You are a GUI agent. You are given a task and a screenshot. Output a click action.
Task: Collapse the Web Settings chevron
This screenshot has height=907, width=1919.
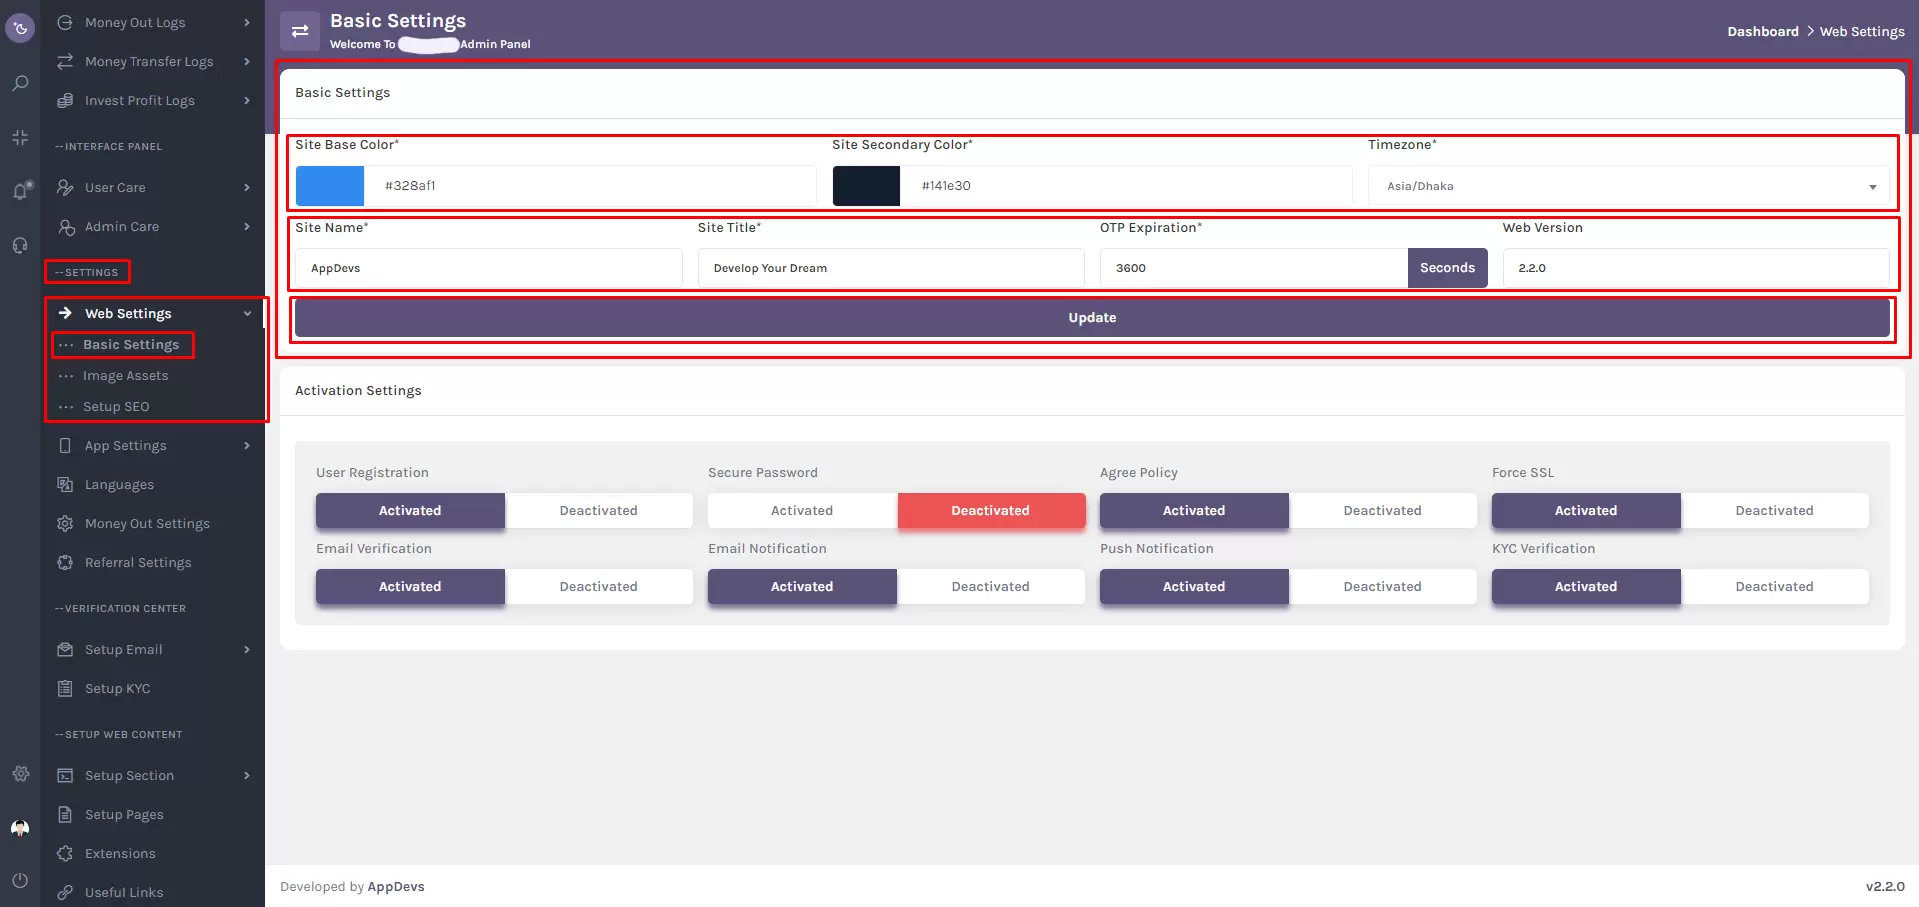pos(247,313)
